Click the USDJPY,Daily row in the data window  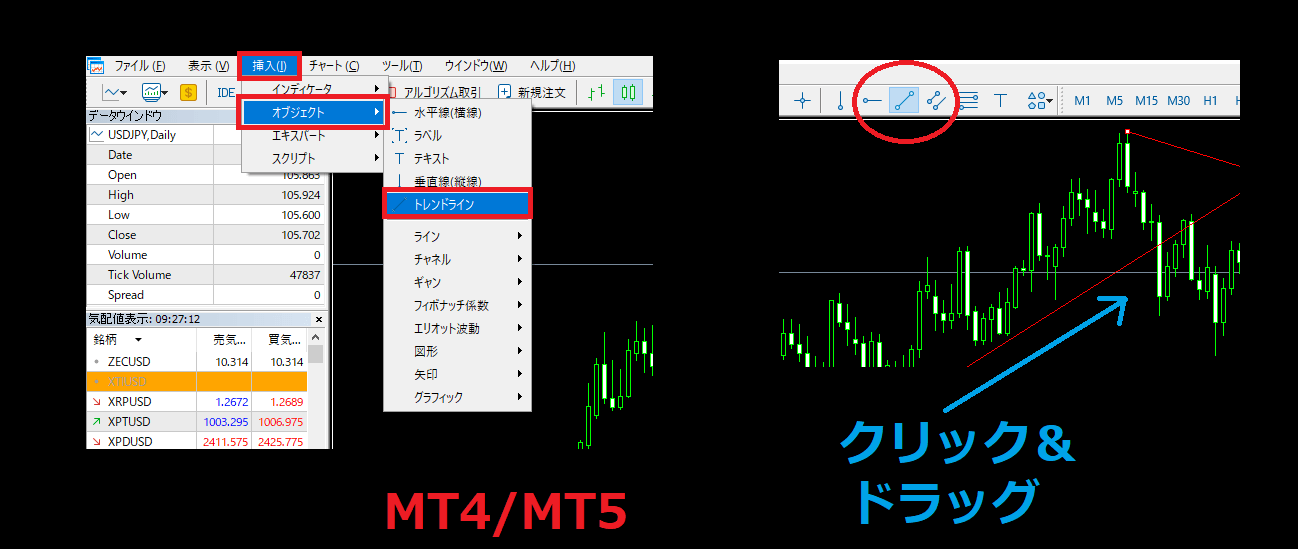163,135
